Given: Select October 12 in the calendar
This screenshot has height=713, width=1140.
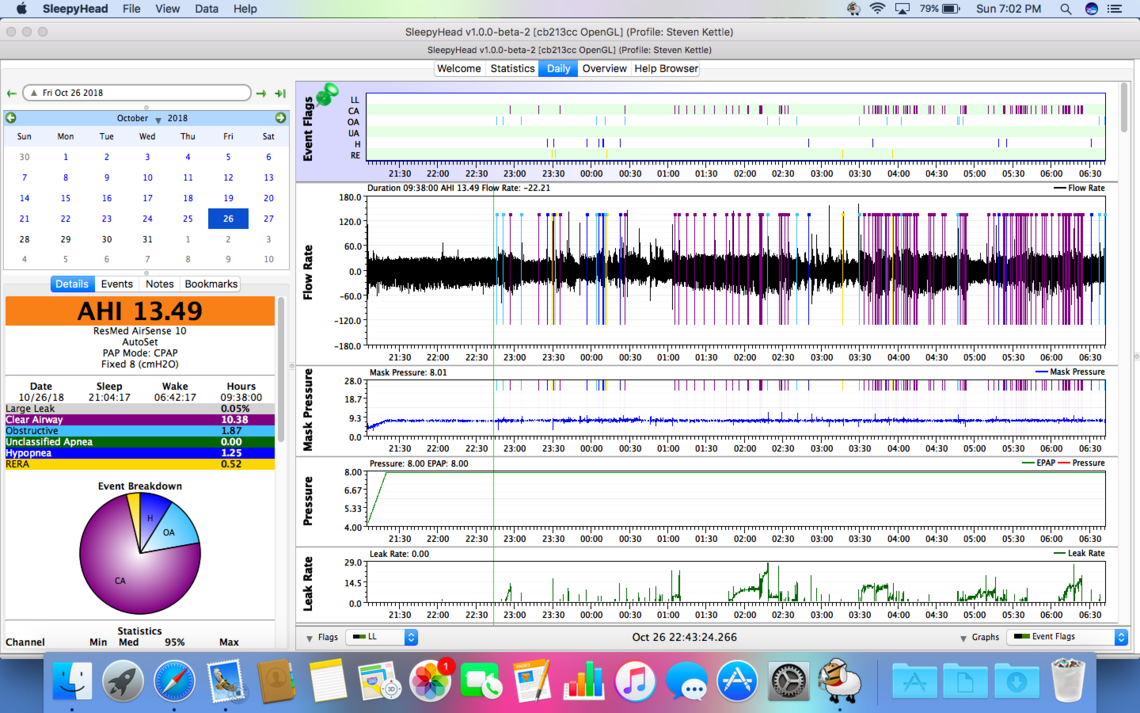Looking at the screenshot, I should [x=228, y=177].
